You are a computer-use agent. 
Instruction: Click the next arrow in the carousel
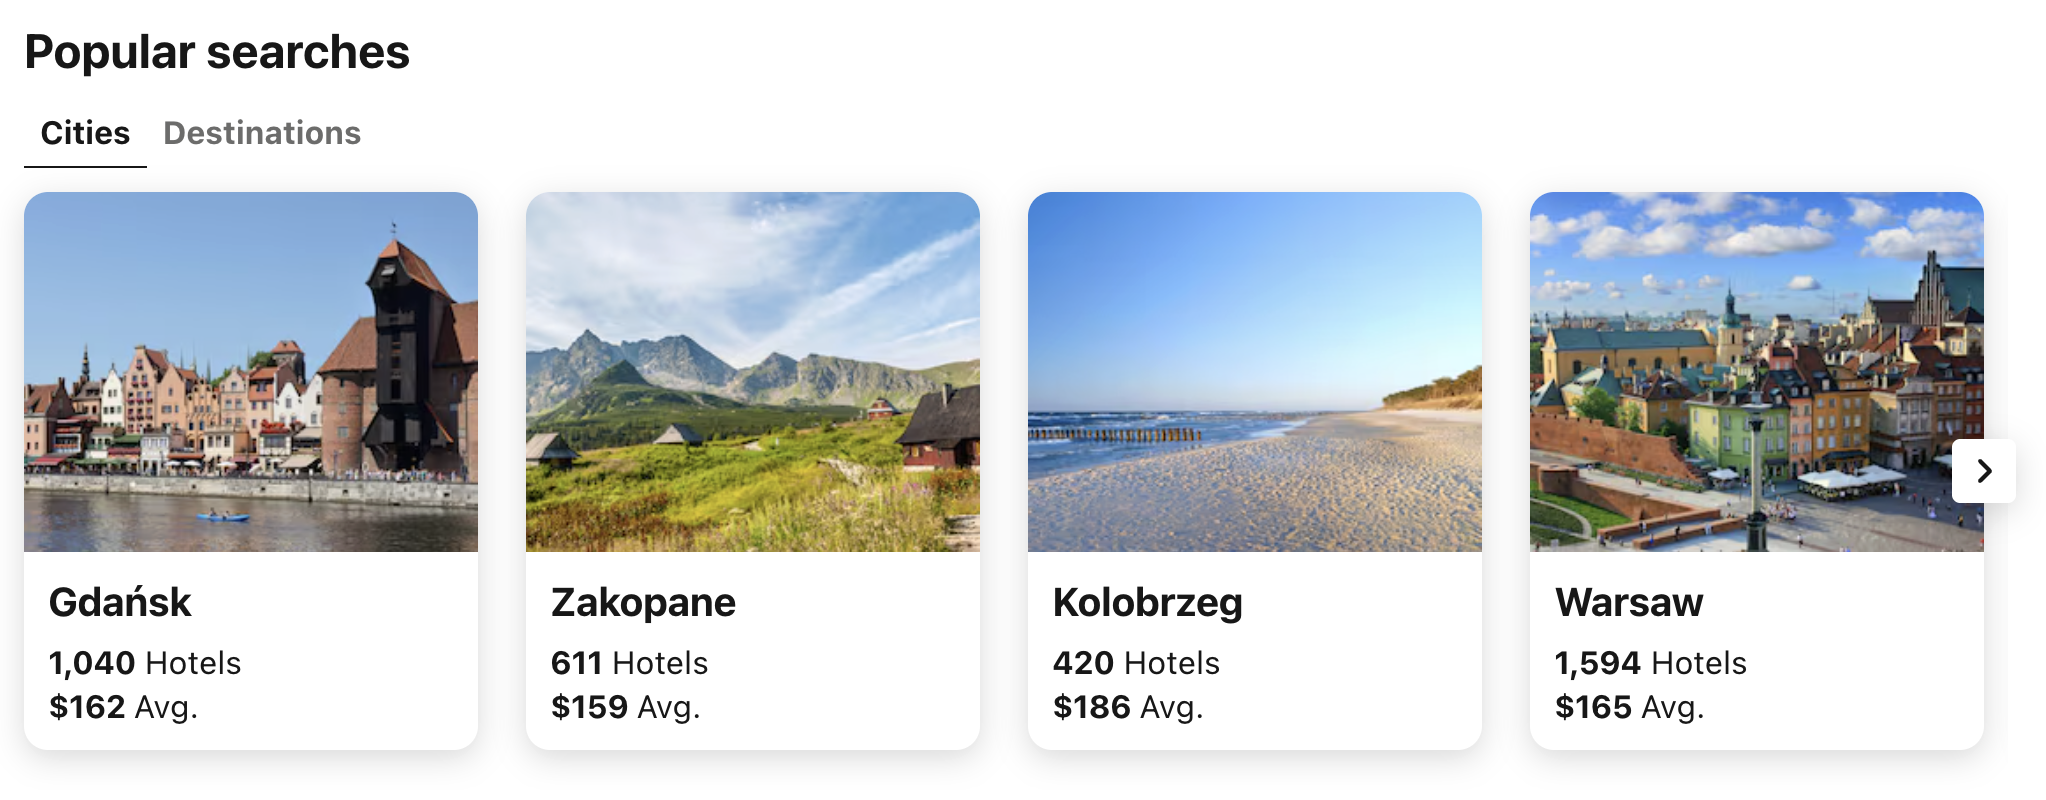1984,471
